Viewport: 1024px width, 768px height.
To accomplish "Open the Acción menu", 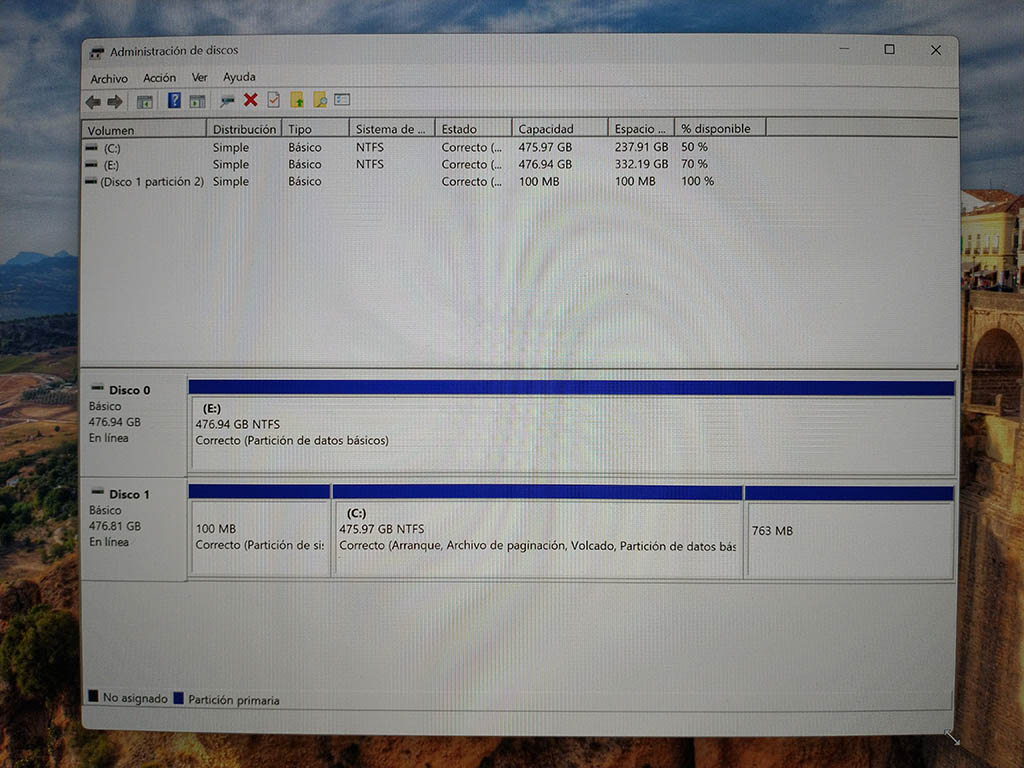I will pyautogui.click(x=159, y=78).
